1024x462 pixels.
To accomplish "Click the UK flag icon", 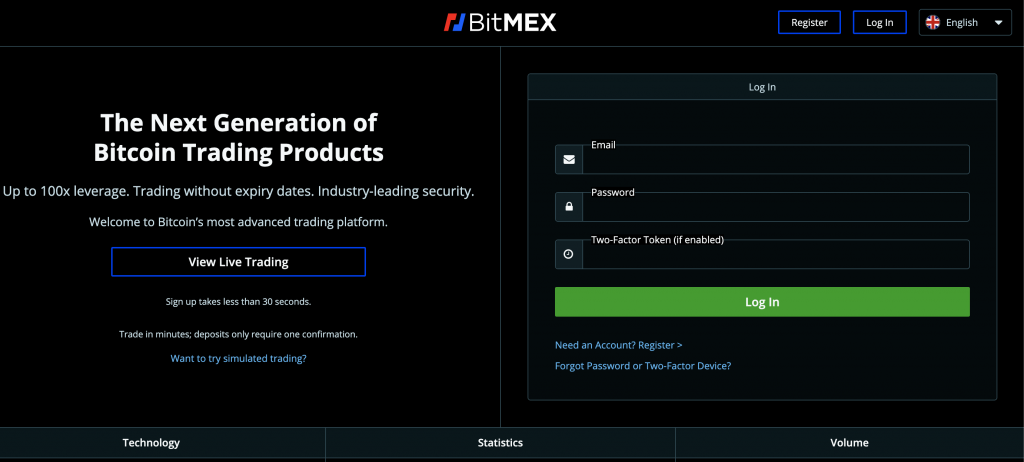I will 933,22.
